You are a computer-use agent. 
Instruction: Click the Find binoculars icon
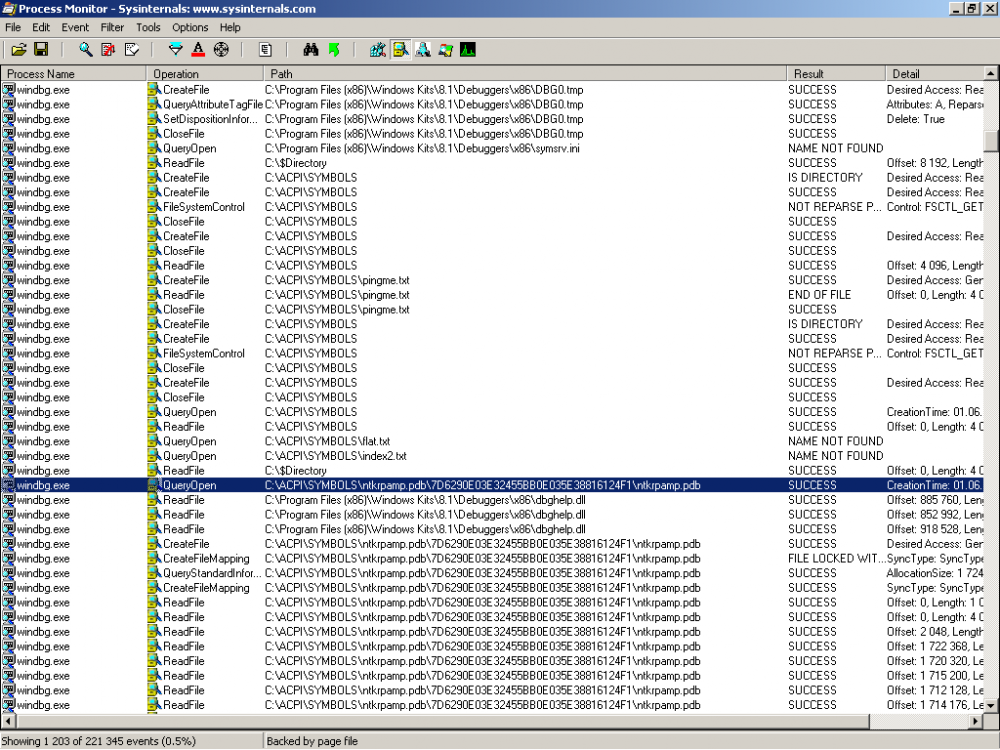point(310,49)
